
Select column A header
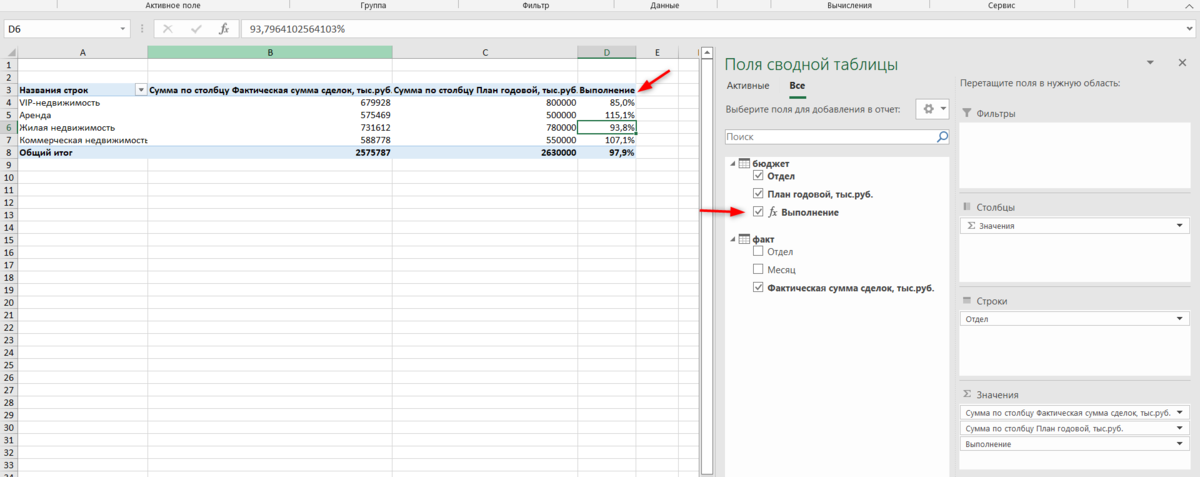coord(83,52)
